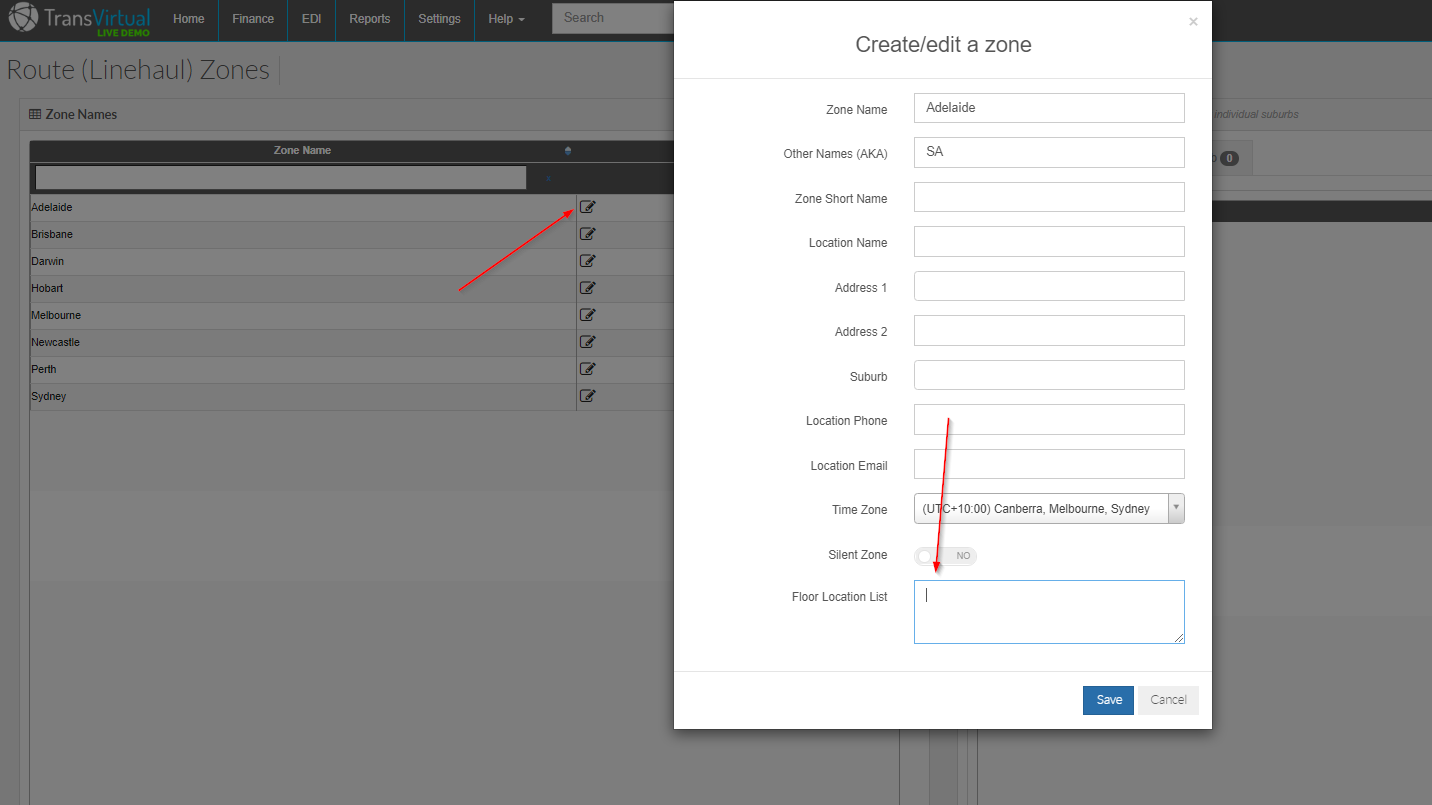This screenshot has width=1432, height=805.
Task: Select the Adelaide row text
Action: coord(52,207)
